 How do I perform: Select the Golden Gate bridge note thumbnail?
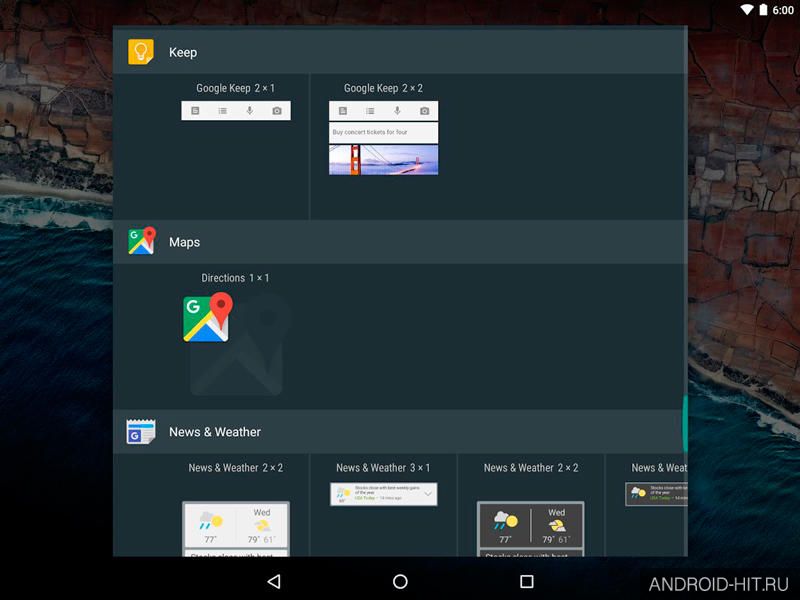click(384, 160)
